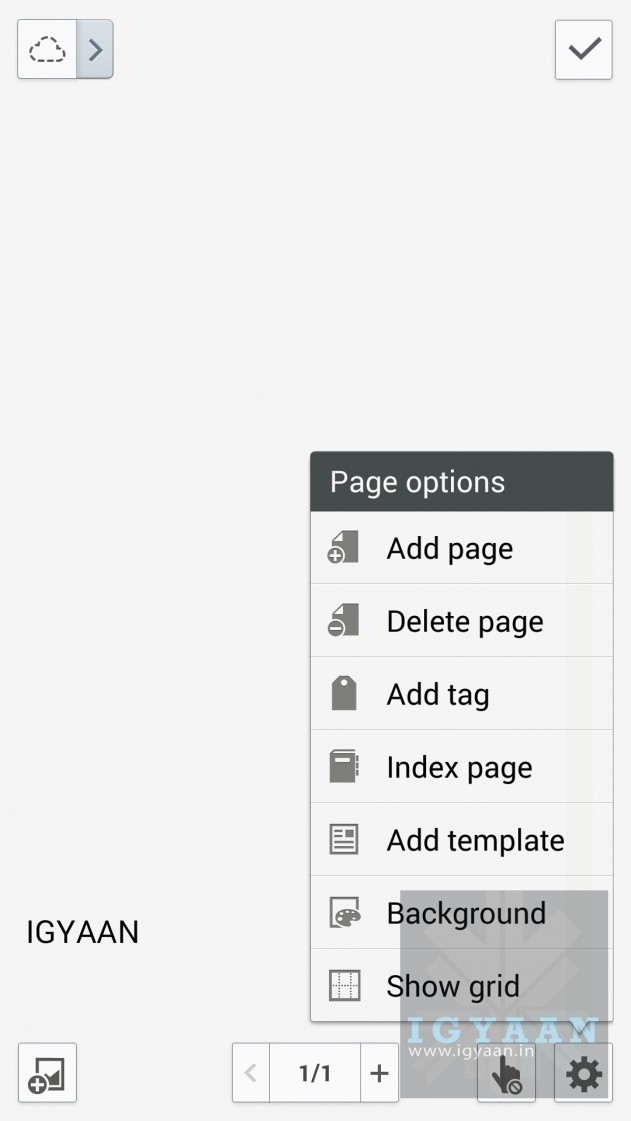Viewport: 631px width, 1121px height.
Task: Click the Add tag icon
Action: point(343,694)
